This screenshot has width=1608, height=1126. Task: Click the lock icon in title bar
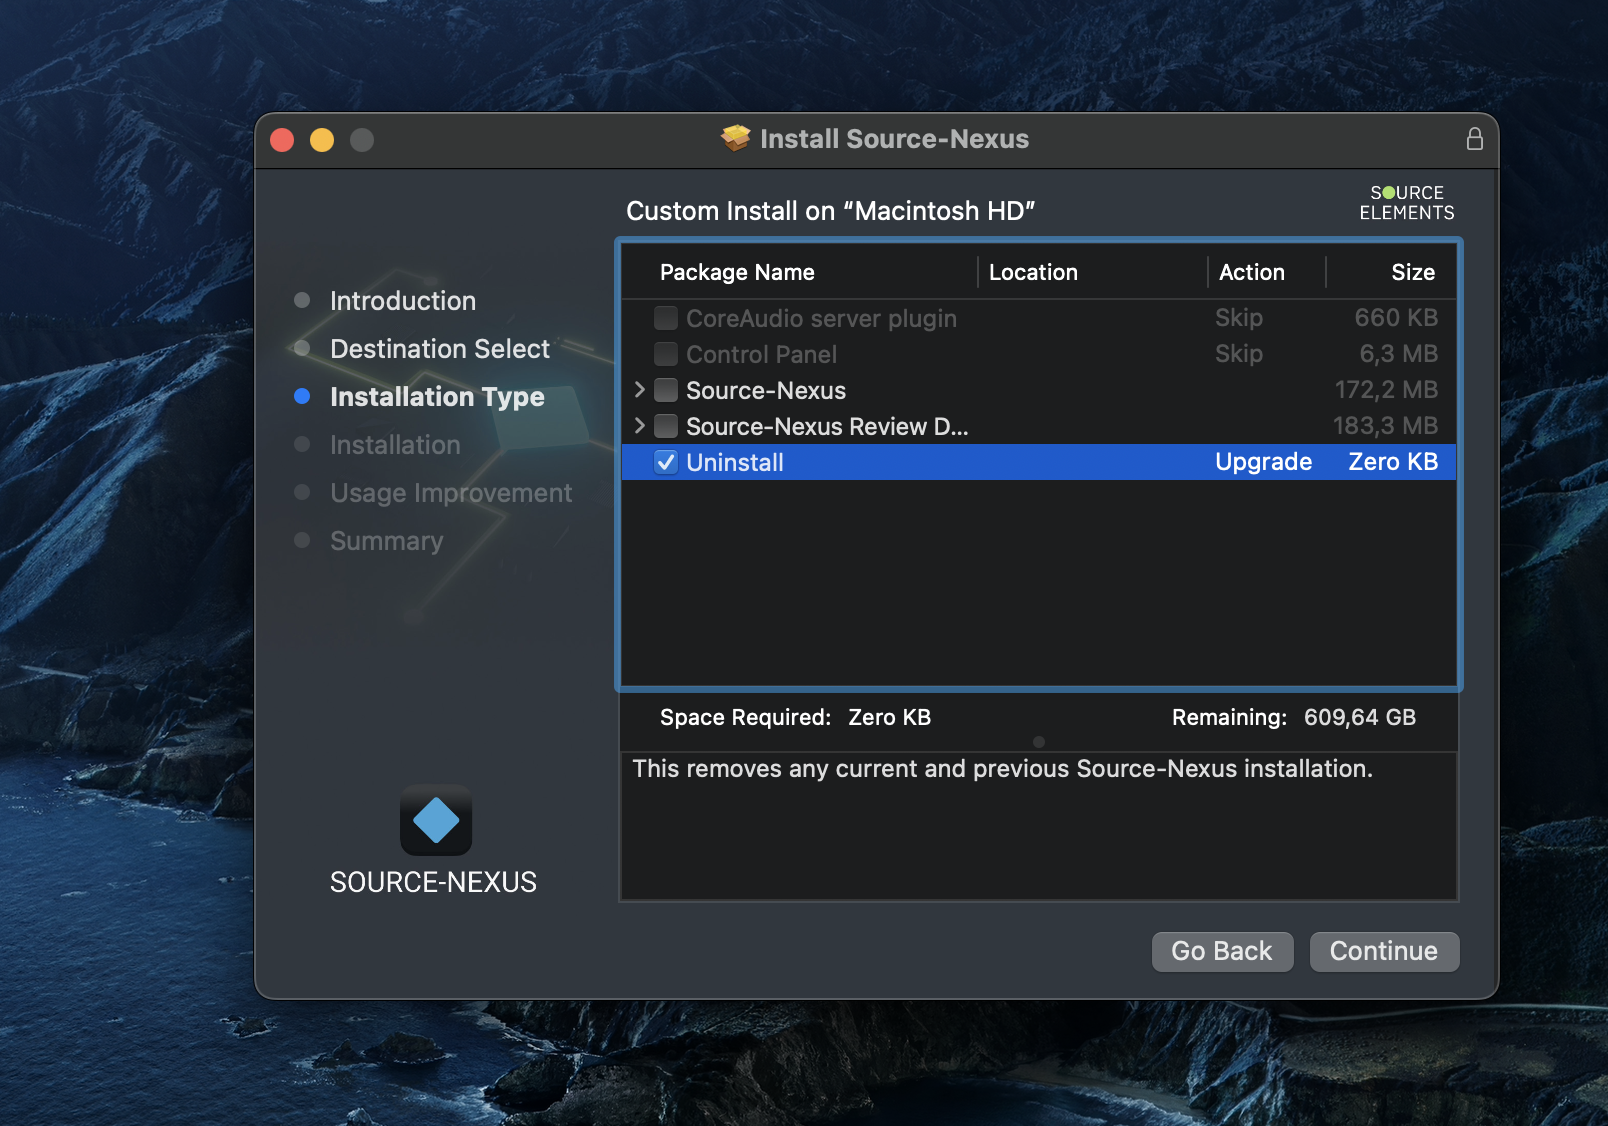tap(1474, 139)
